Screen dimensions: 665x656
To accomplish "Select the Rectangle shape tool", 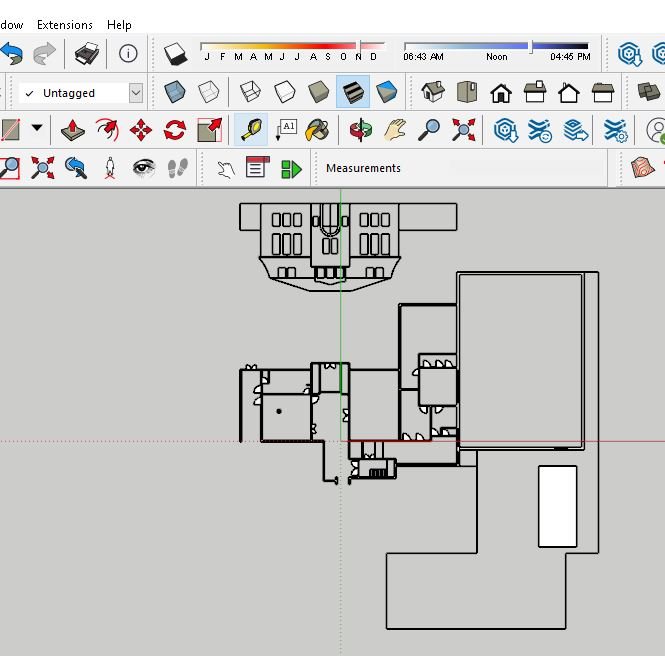I will [10, 130].
